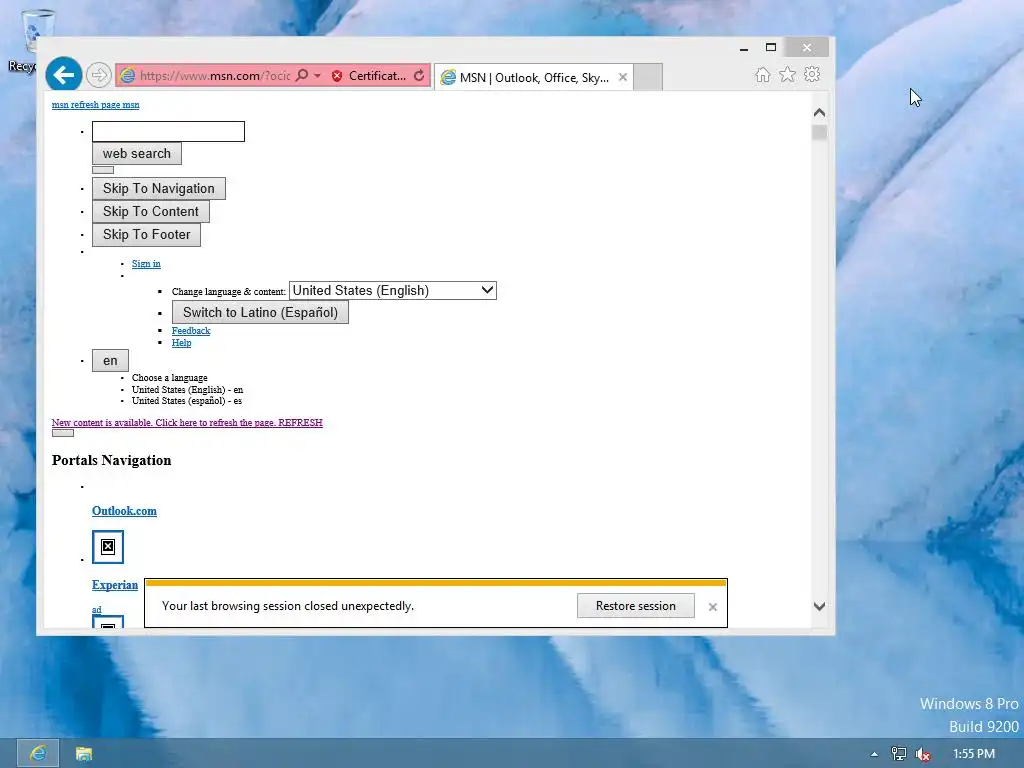
Task: Click the msn.com address bar URL
Action: coord(214,76)
